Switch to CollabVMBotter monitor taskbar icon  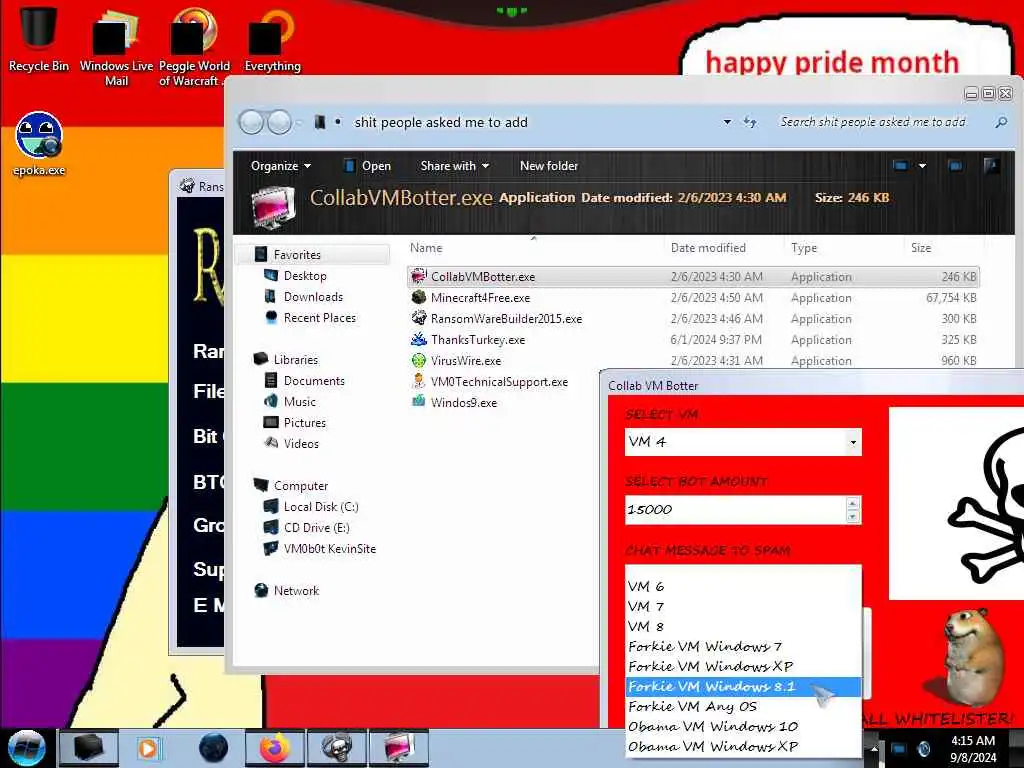coord(399,748)
